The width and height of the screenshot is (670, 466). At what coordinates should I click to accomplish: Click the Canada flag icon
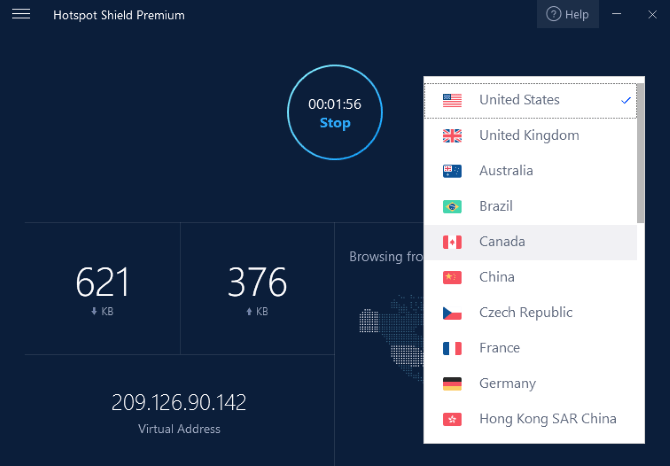pos(452,242)
